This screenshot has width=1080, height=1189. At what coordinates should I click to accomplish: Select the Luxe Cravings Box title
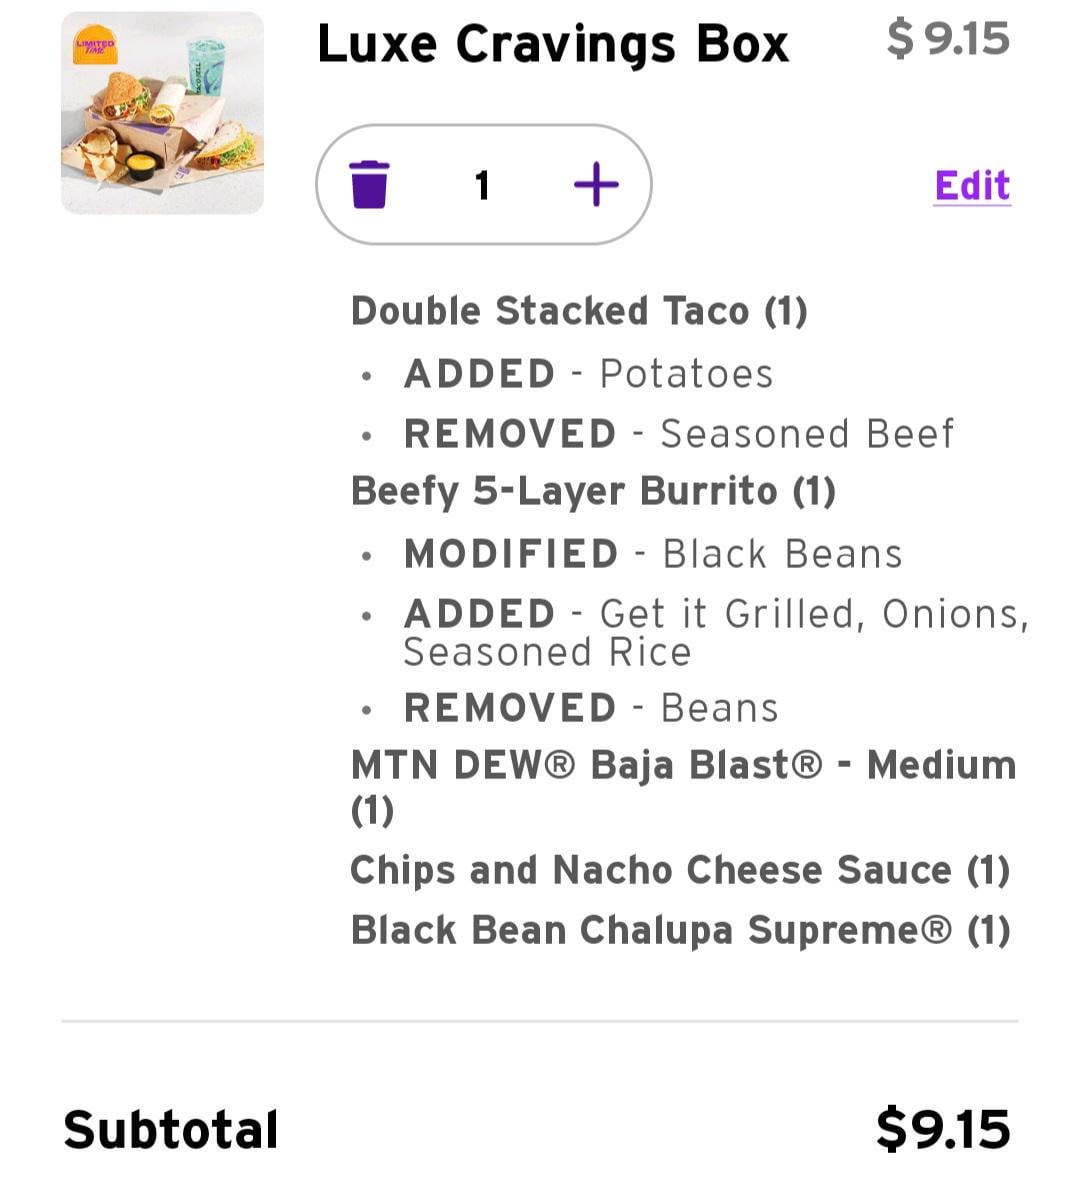pos(552,45)
